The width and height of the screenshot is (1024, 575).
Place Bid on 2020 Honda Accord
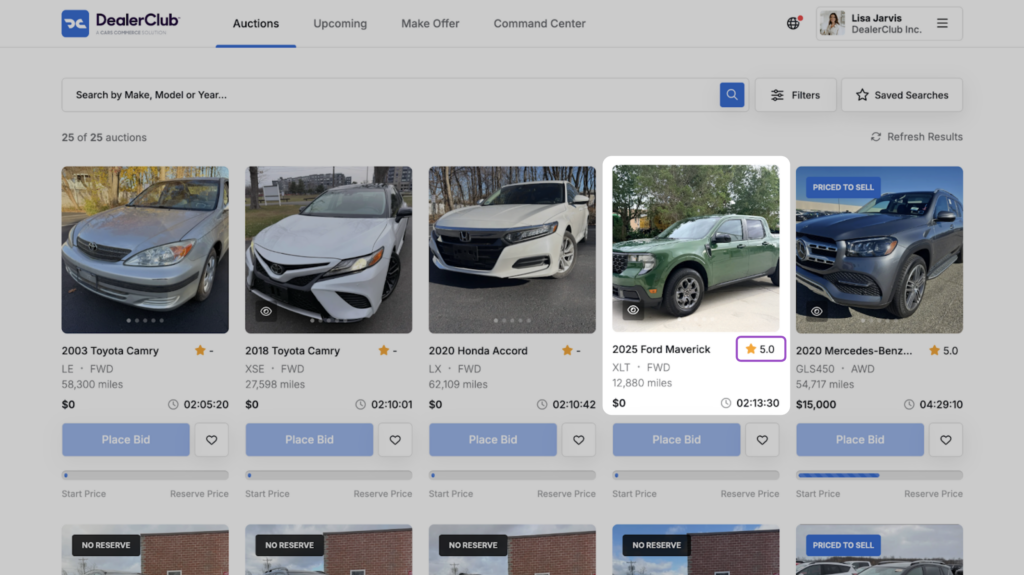(x=493, y=440)
